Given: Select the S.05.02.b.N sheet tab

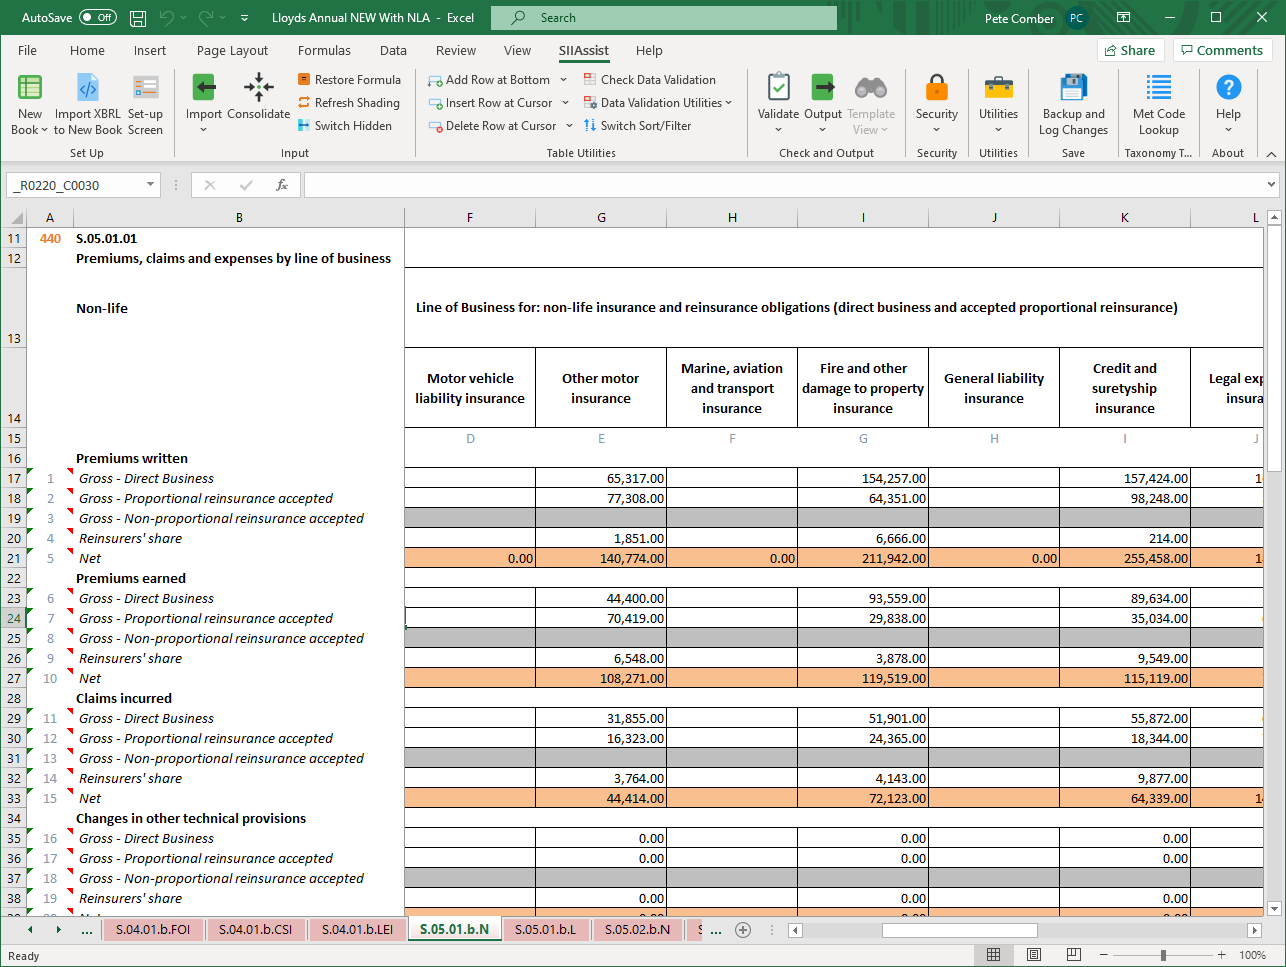Looking at the screenshot, I should tap(637, 929).
